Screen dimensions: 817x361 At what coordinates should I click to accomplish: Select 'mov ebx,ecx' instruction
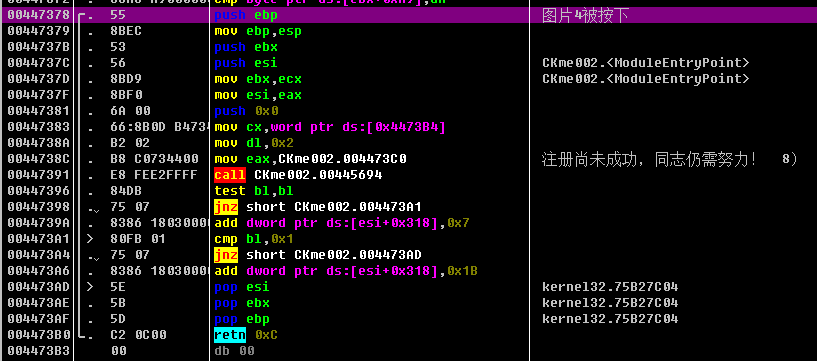click(258, 79)
